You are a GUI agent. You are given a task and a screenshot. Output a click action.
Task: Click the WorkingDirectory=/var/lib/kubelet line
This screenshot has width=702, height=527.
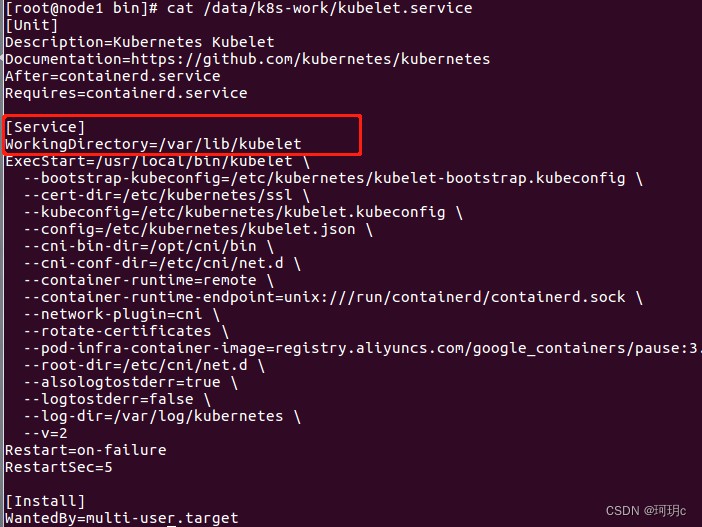click(x=153, y=144)
